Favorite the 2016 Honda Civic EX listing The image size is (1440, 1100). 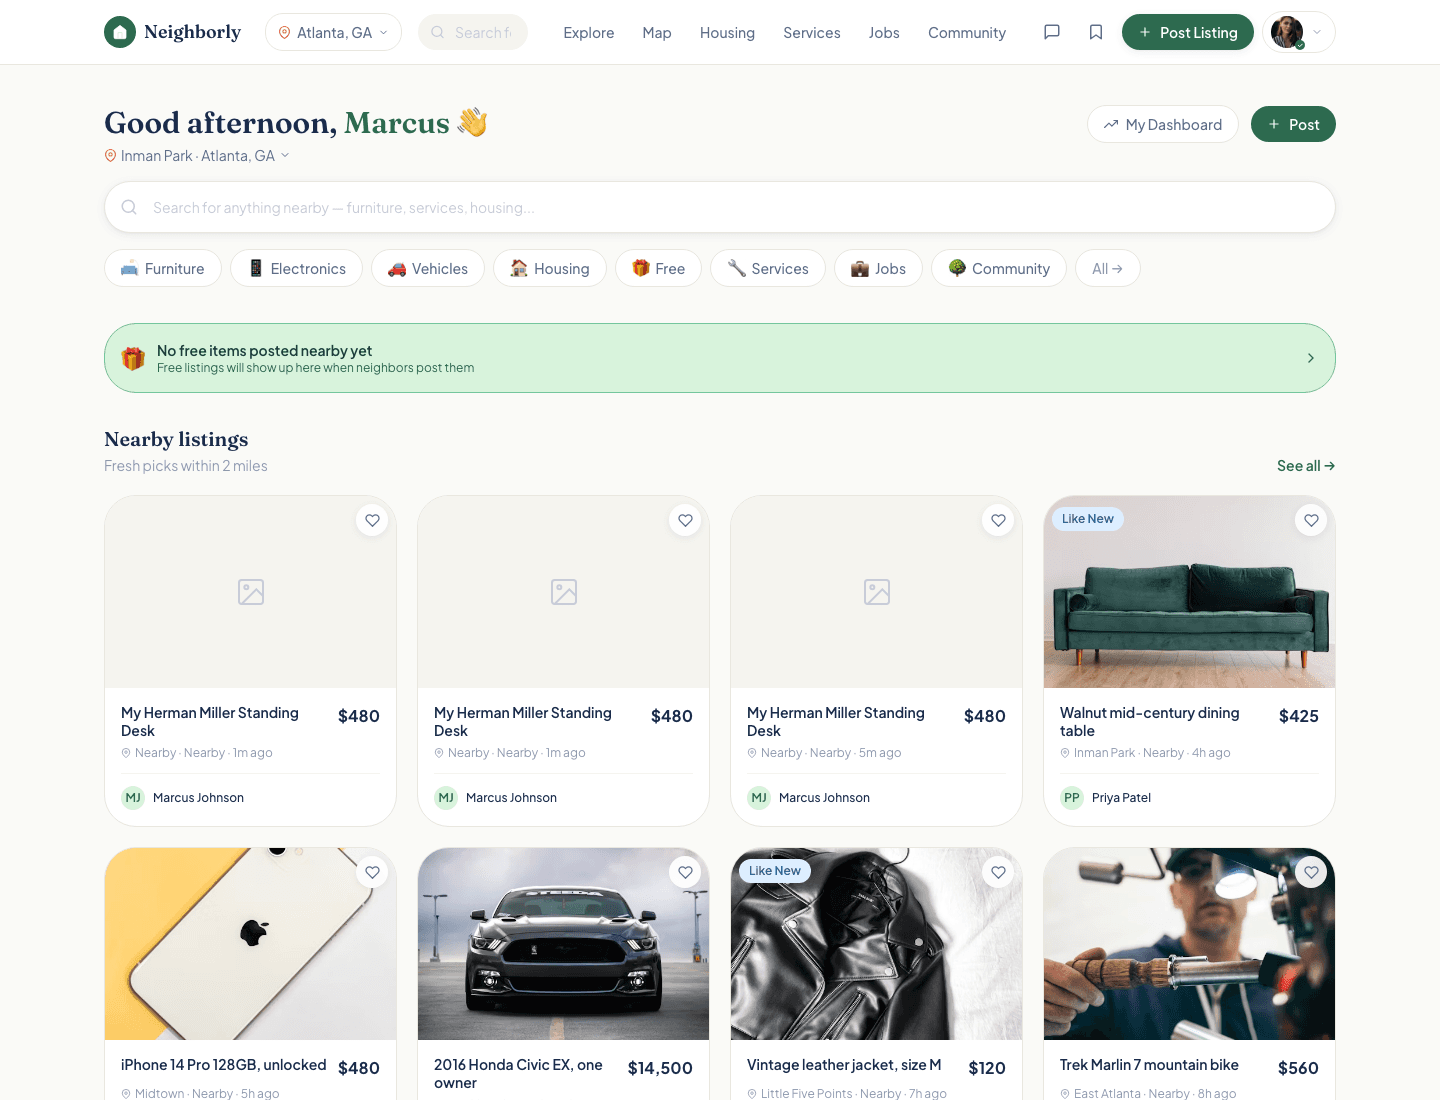point(685,872)
